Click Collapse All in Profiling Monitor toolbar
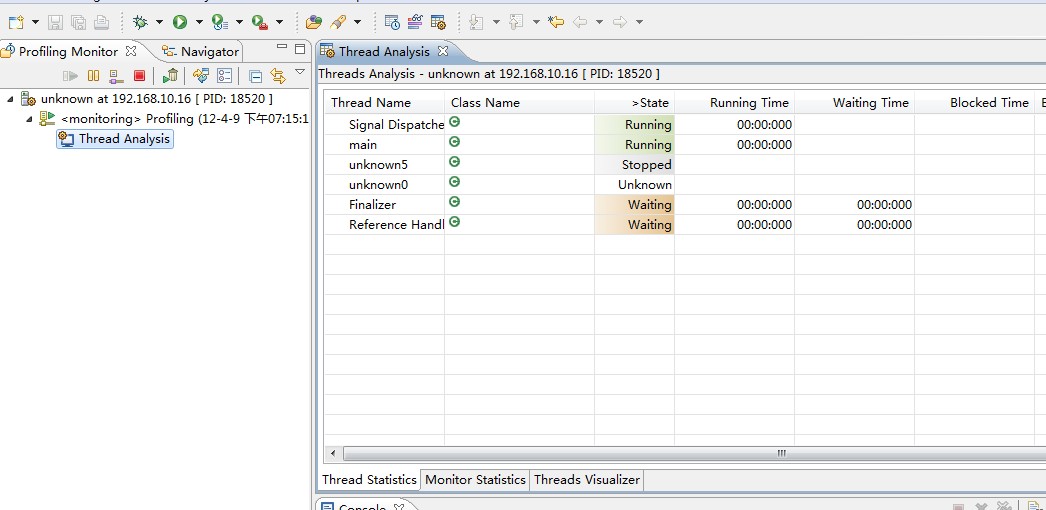Viewport: 1046px width, 510px height. pyautogui.click(x=256, y=76)
